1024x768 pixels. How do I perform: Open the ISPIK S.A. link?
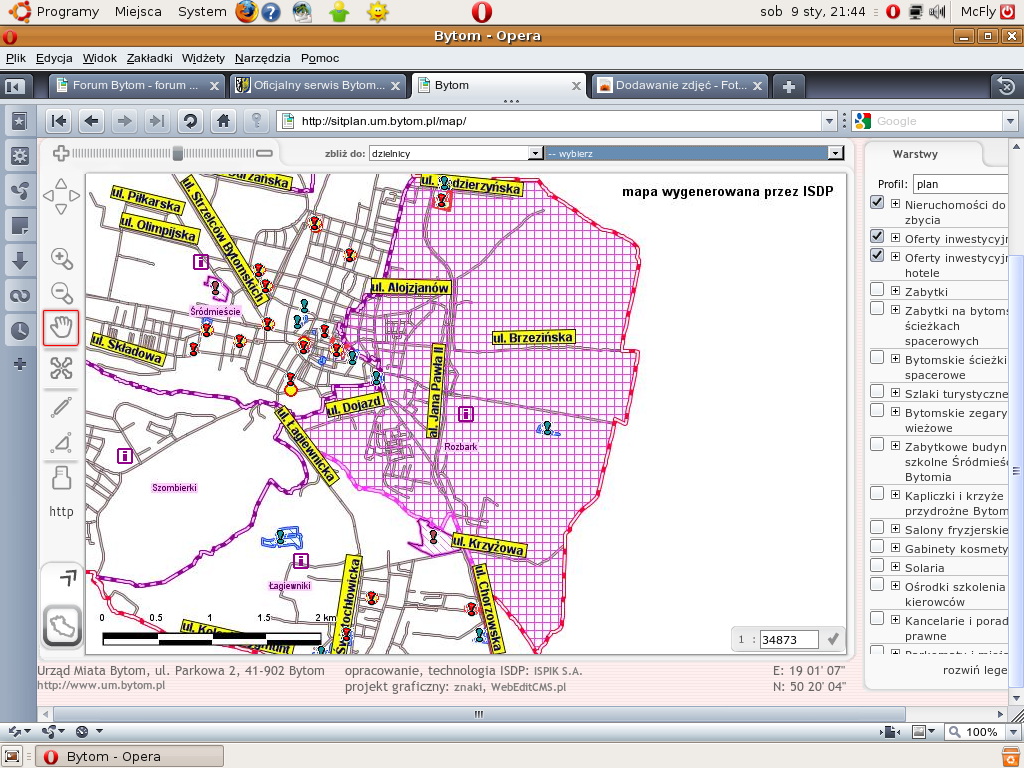point(557,671)
